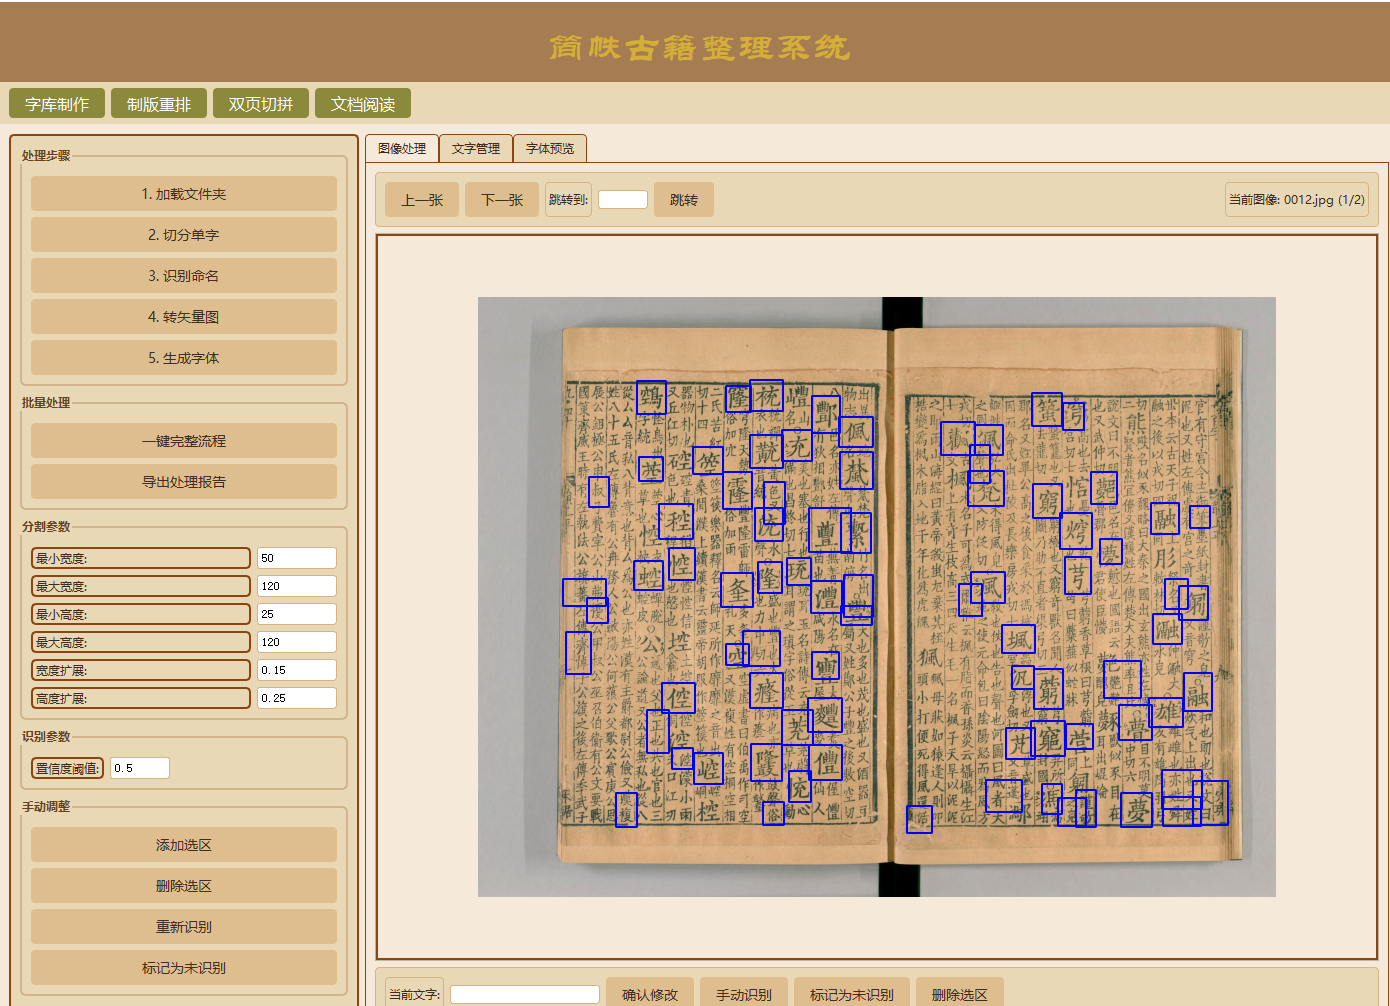
Task: Click step 5. 生成字体
Action: click(x=184, y=358)
